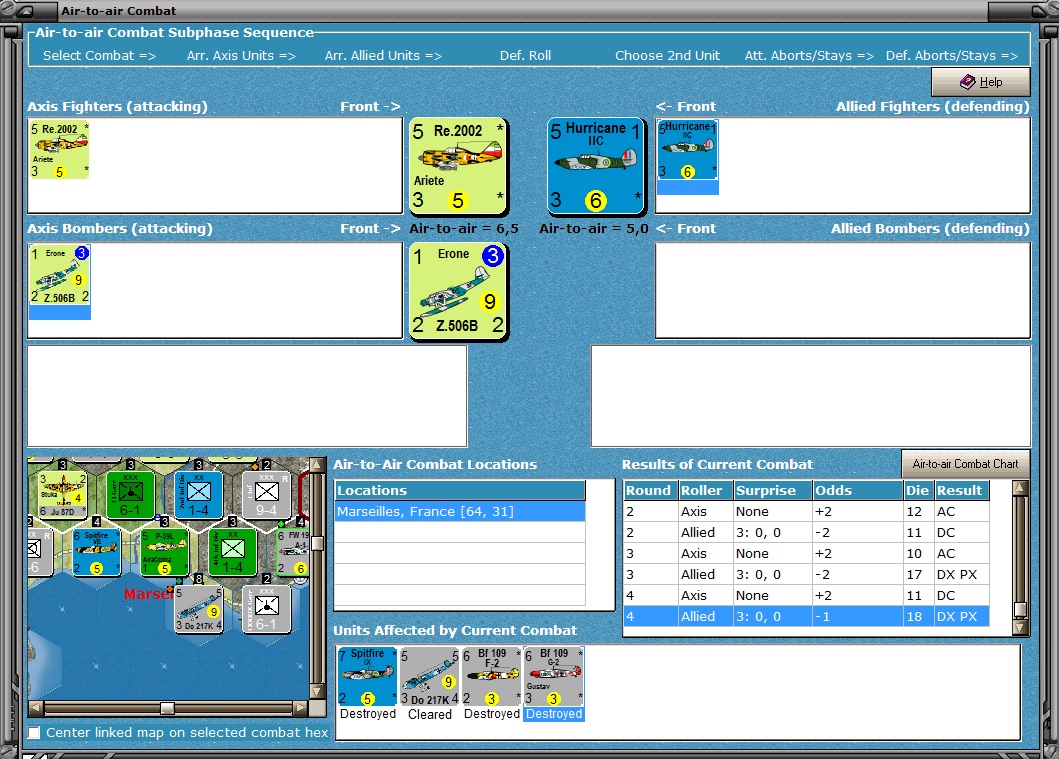This screenshot has height=759, width=1059.
Task: Select the destroyed Spitfire IX unit counter
Action: (367, 677)
